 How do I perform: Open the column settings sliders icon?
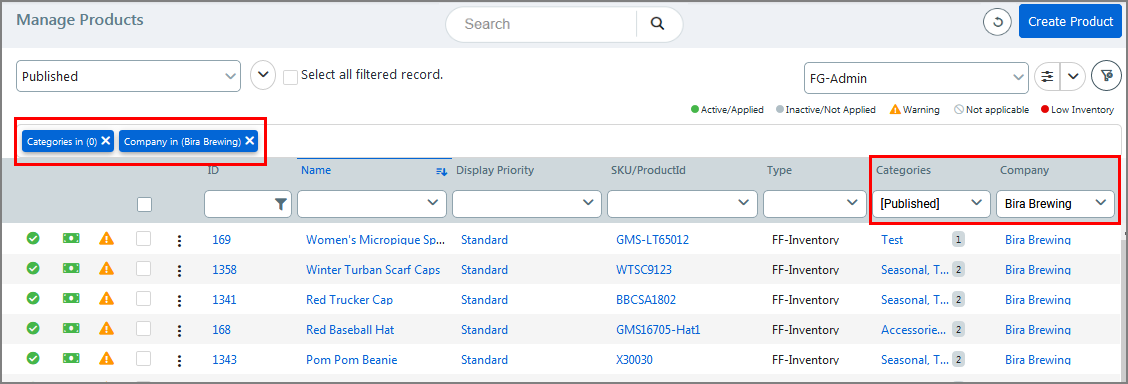(1047, 76)
